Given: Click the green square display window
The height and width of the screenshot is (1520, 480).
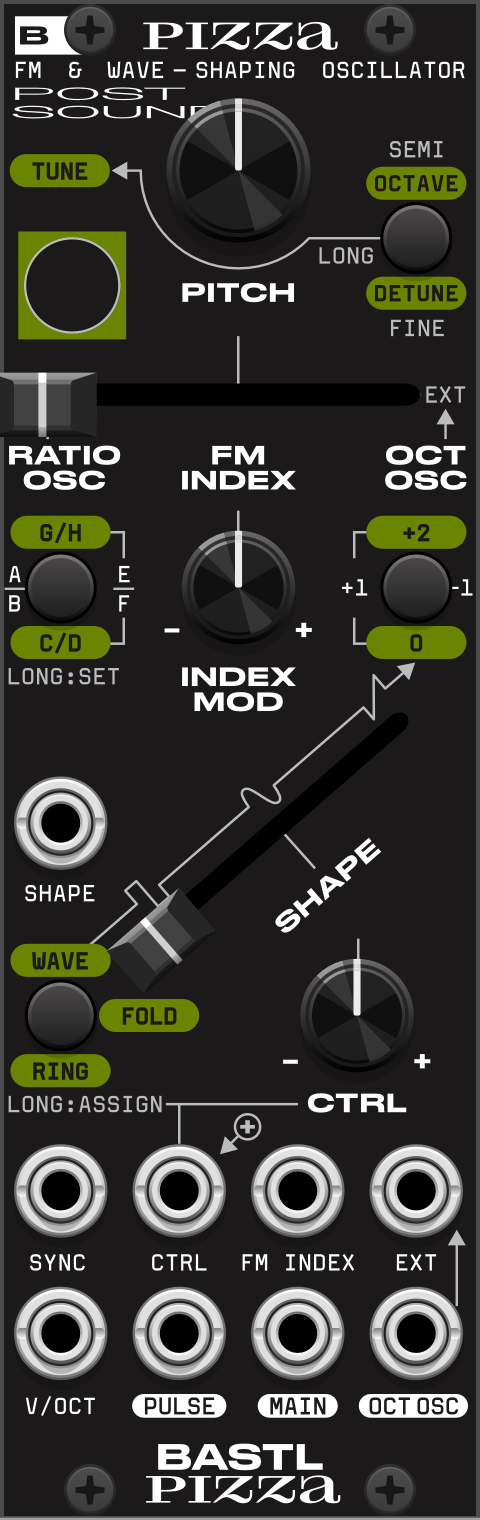Looking at the screenshot, I should click(x=72, y=285).
